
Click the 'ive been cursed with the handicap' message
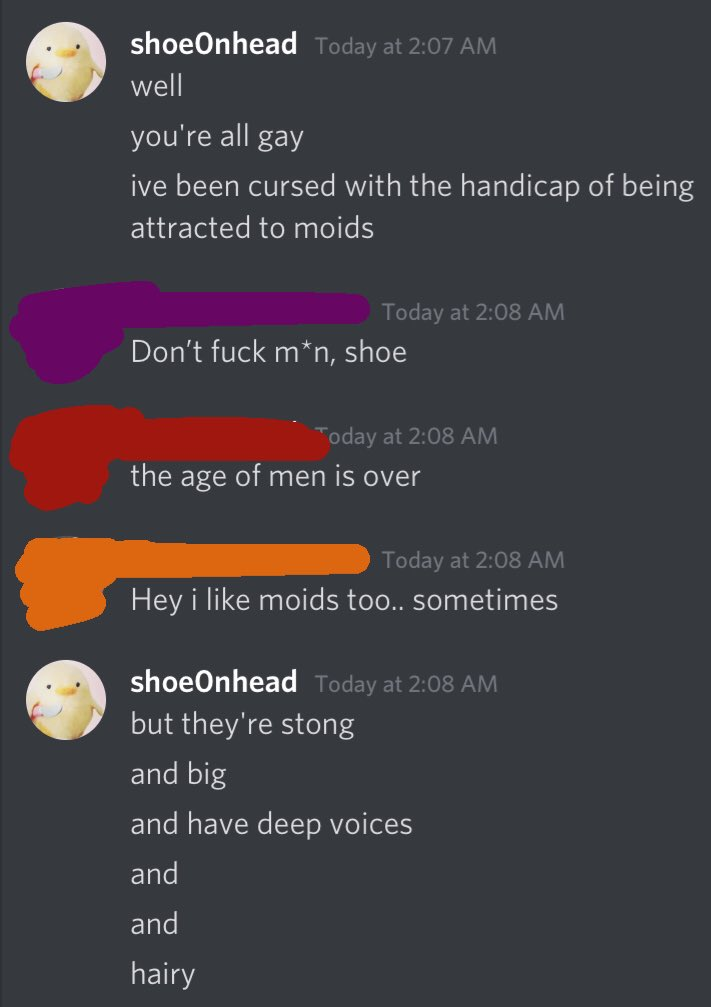pyautogui.click(x=412, y=207)
